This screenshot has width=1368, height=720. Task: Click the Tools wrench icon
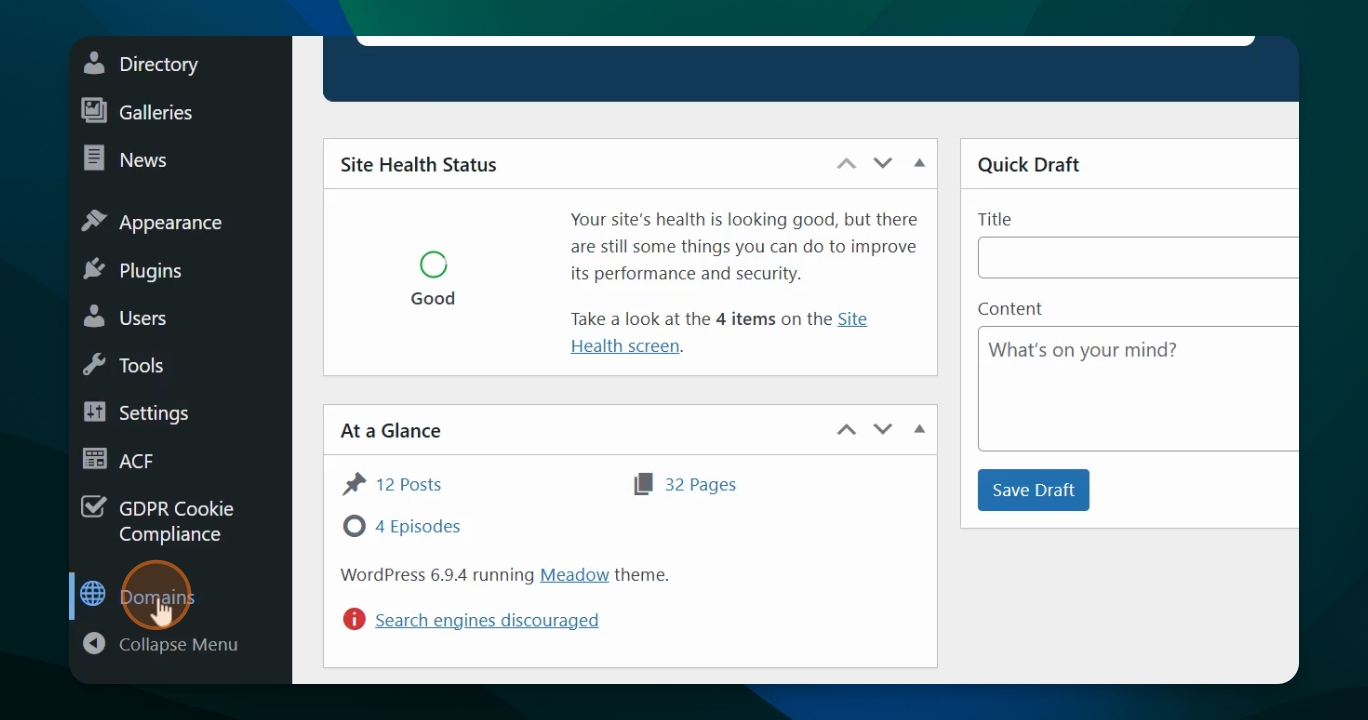coord(94,365)
